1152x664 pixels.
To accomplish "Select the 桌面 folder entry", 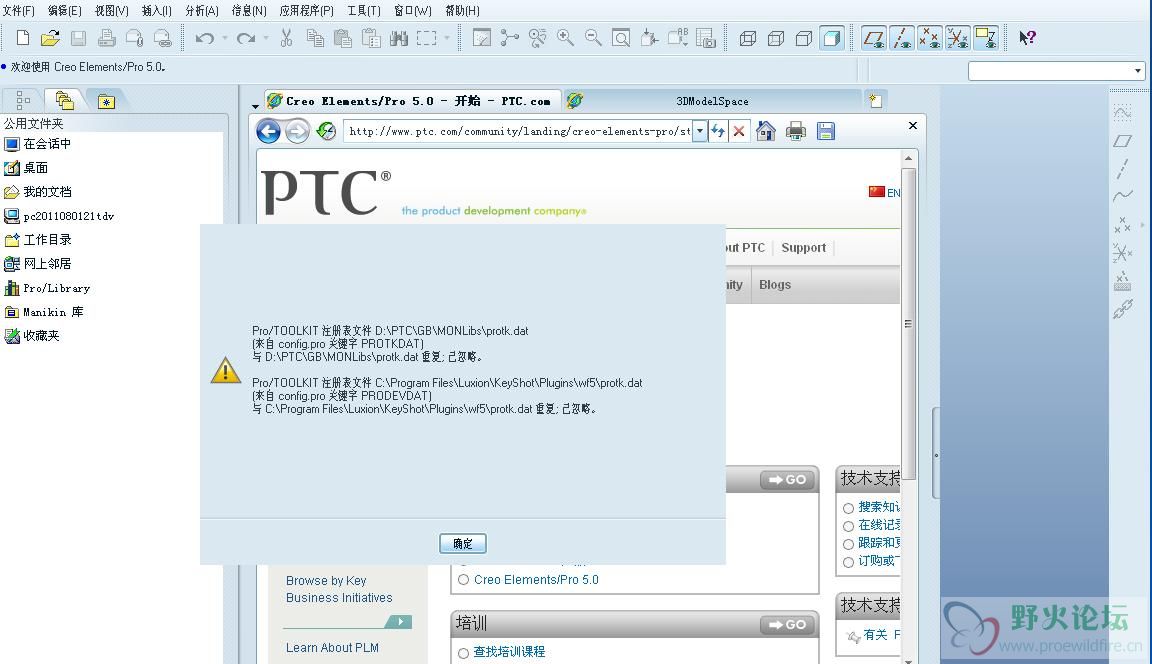I will (26, 167).
